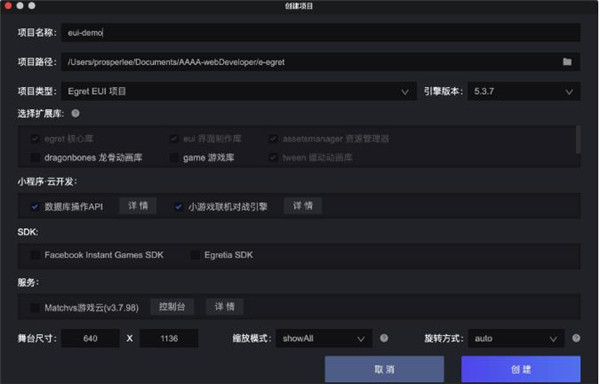The height and width of the screenshot is (384, 600).
Task: Uncheck 小游戏联机对战引擎 checkbox
Action: (178, 207)
